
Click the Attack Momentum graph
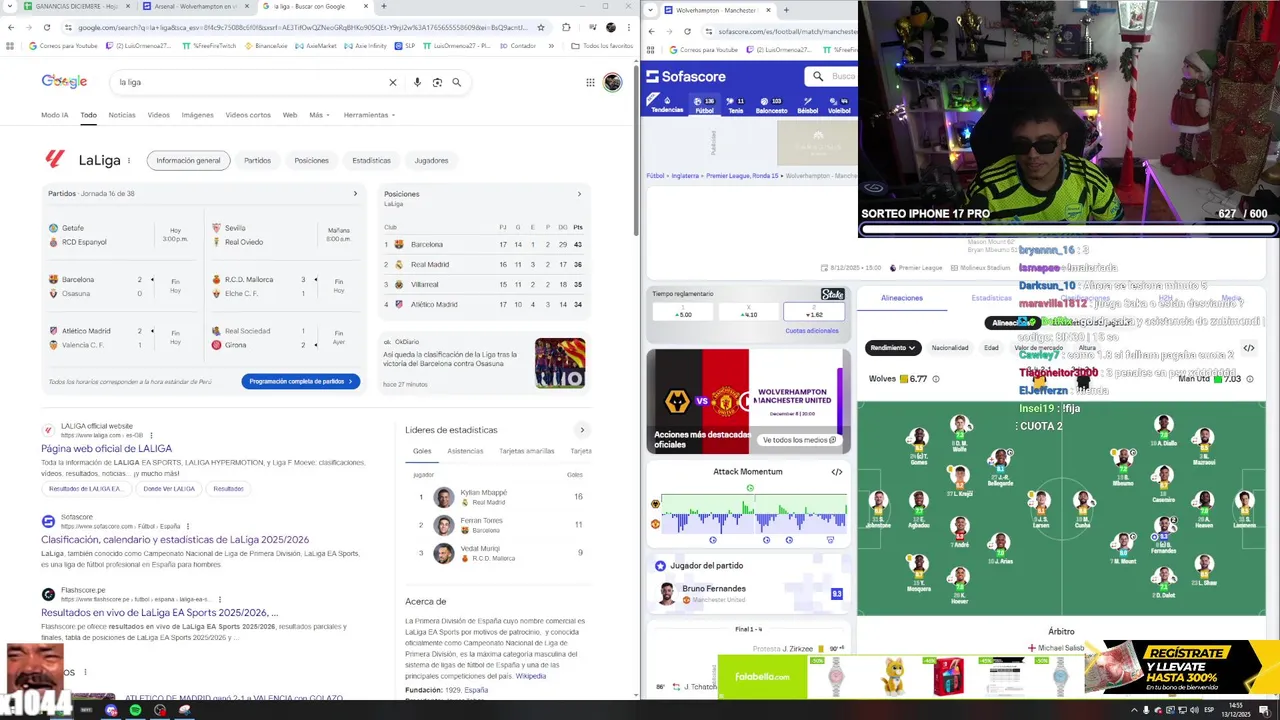(753, 515)
